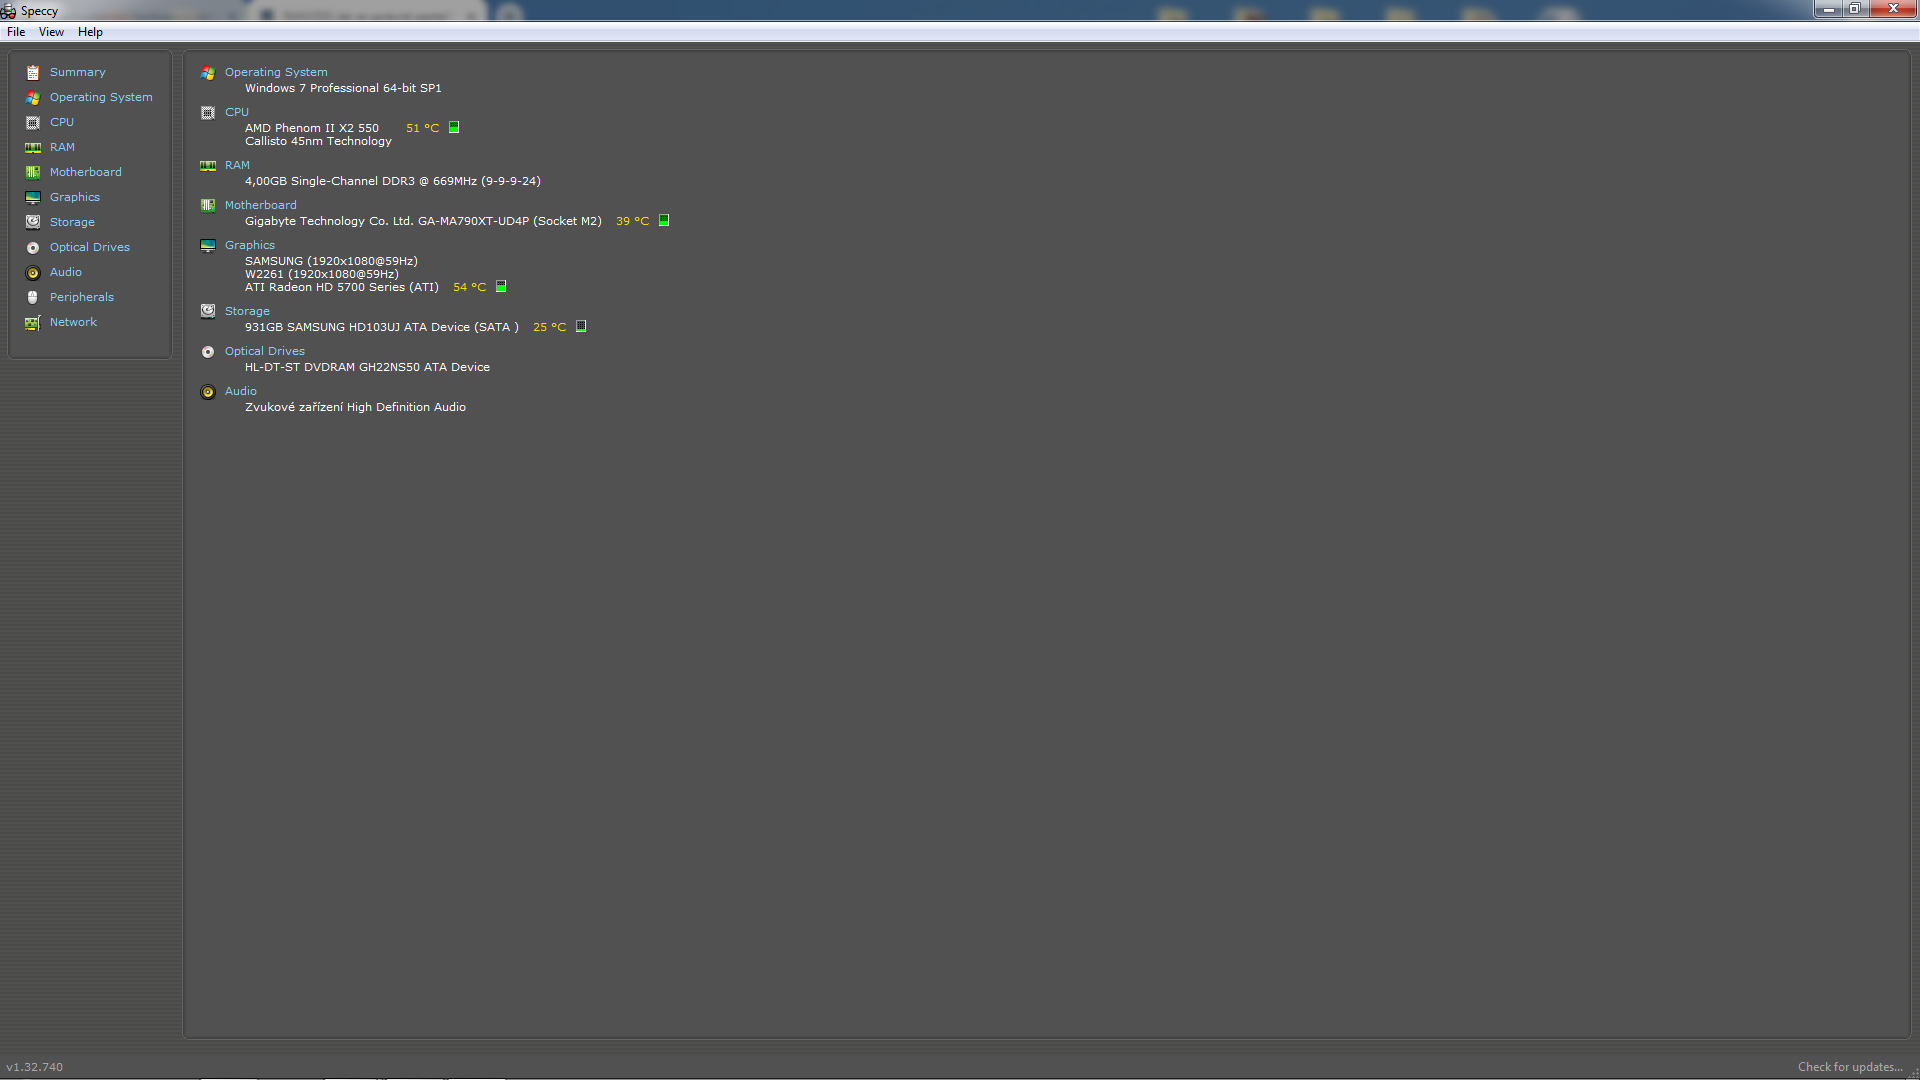Click the drive icon beside Storage heading

click(x=208, y=311)
